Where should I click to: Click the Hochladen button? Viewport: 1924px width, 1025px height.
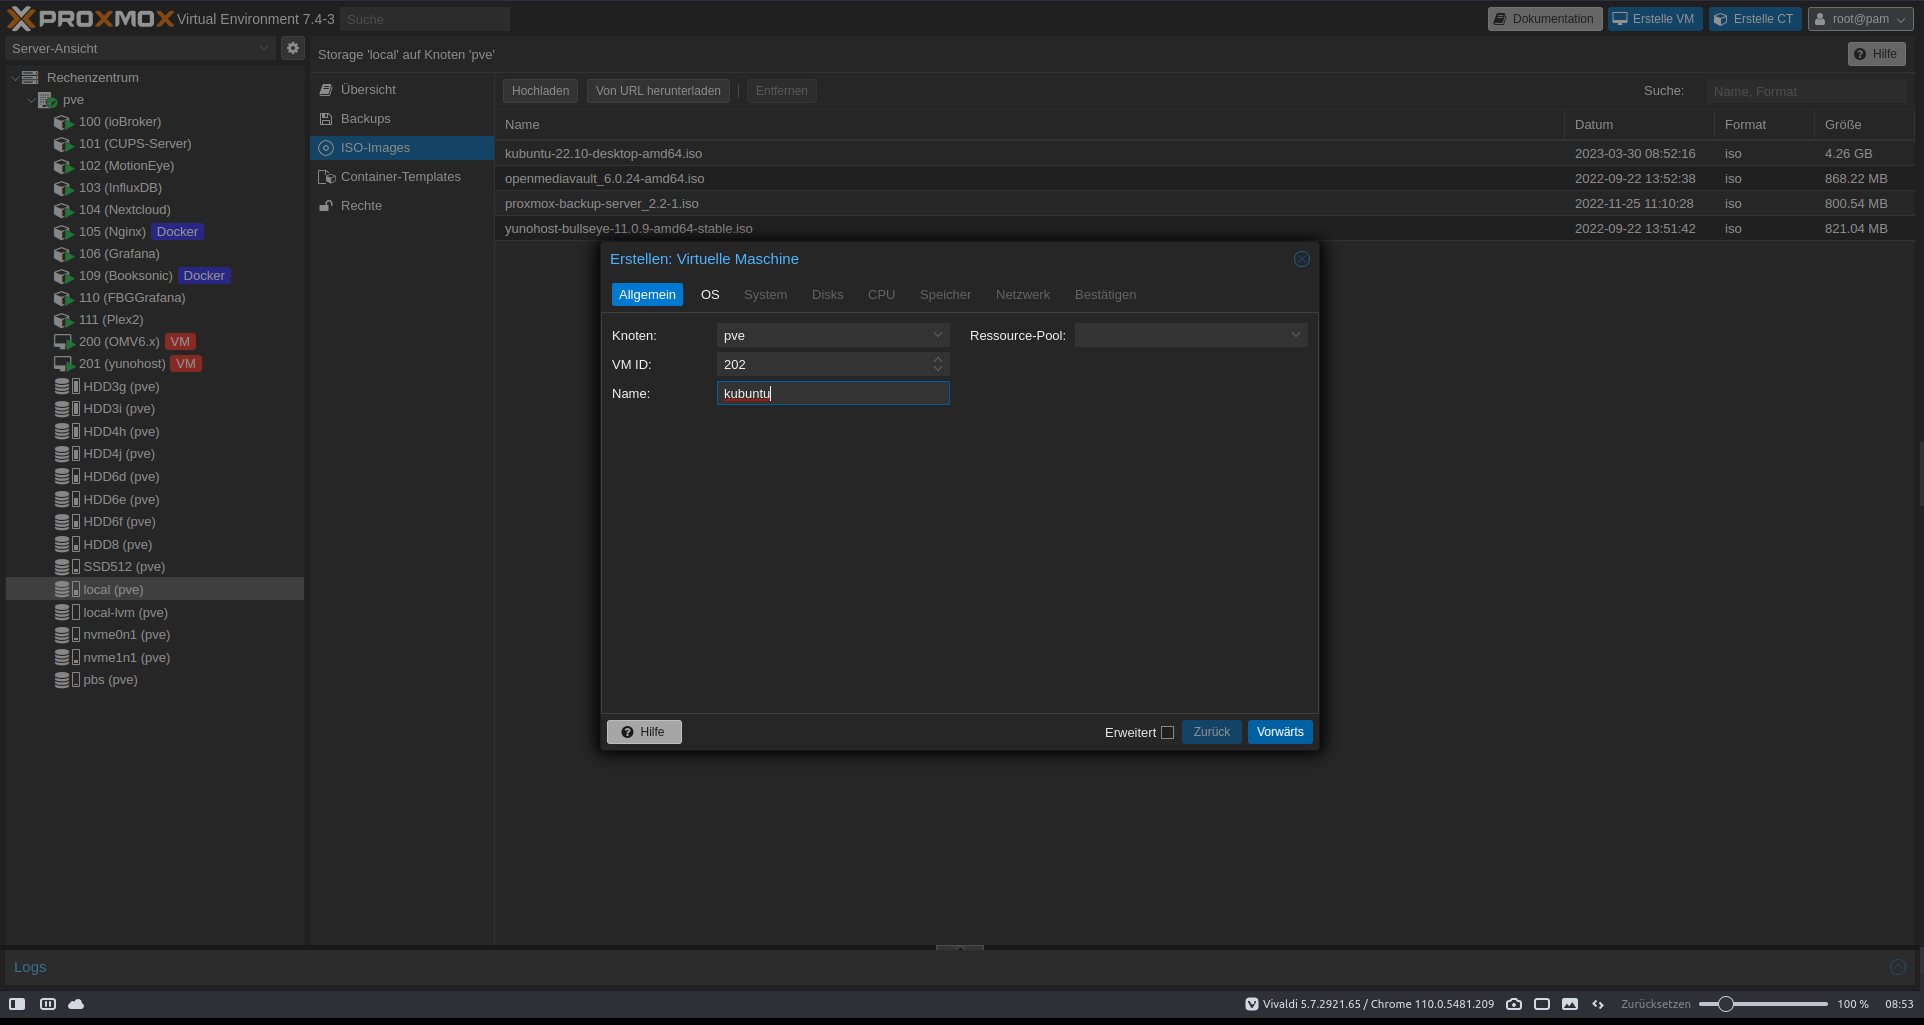pyautogui.click(x=540, y=91)
